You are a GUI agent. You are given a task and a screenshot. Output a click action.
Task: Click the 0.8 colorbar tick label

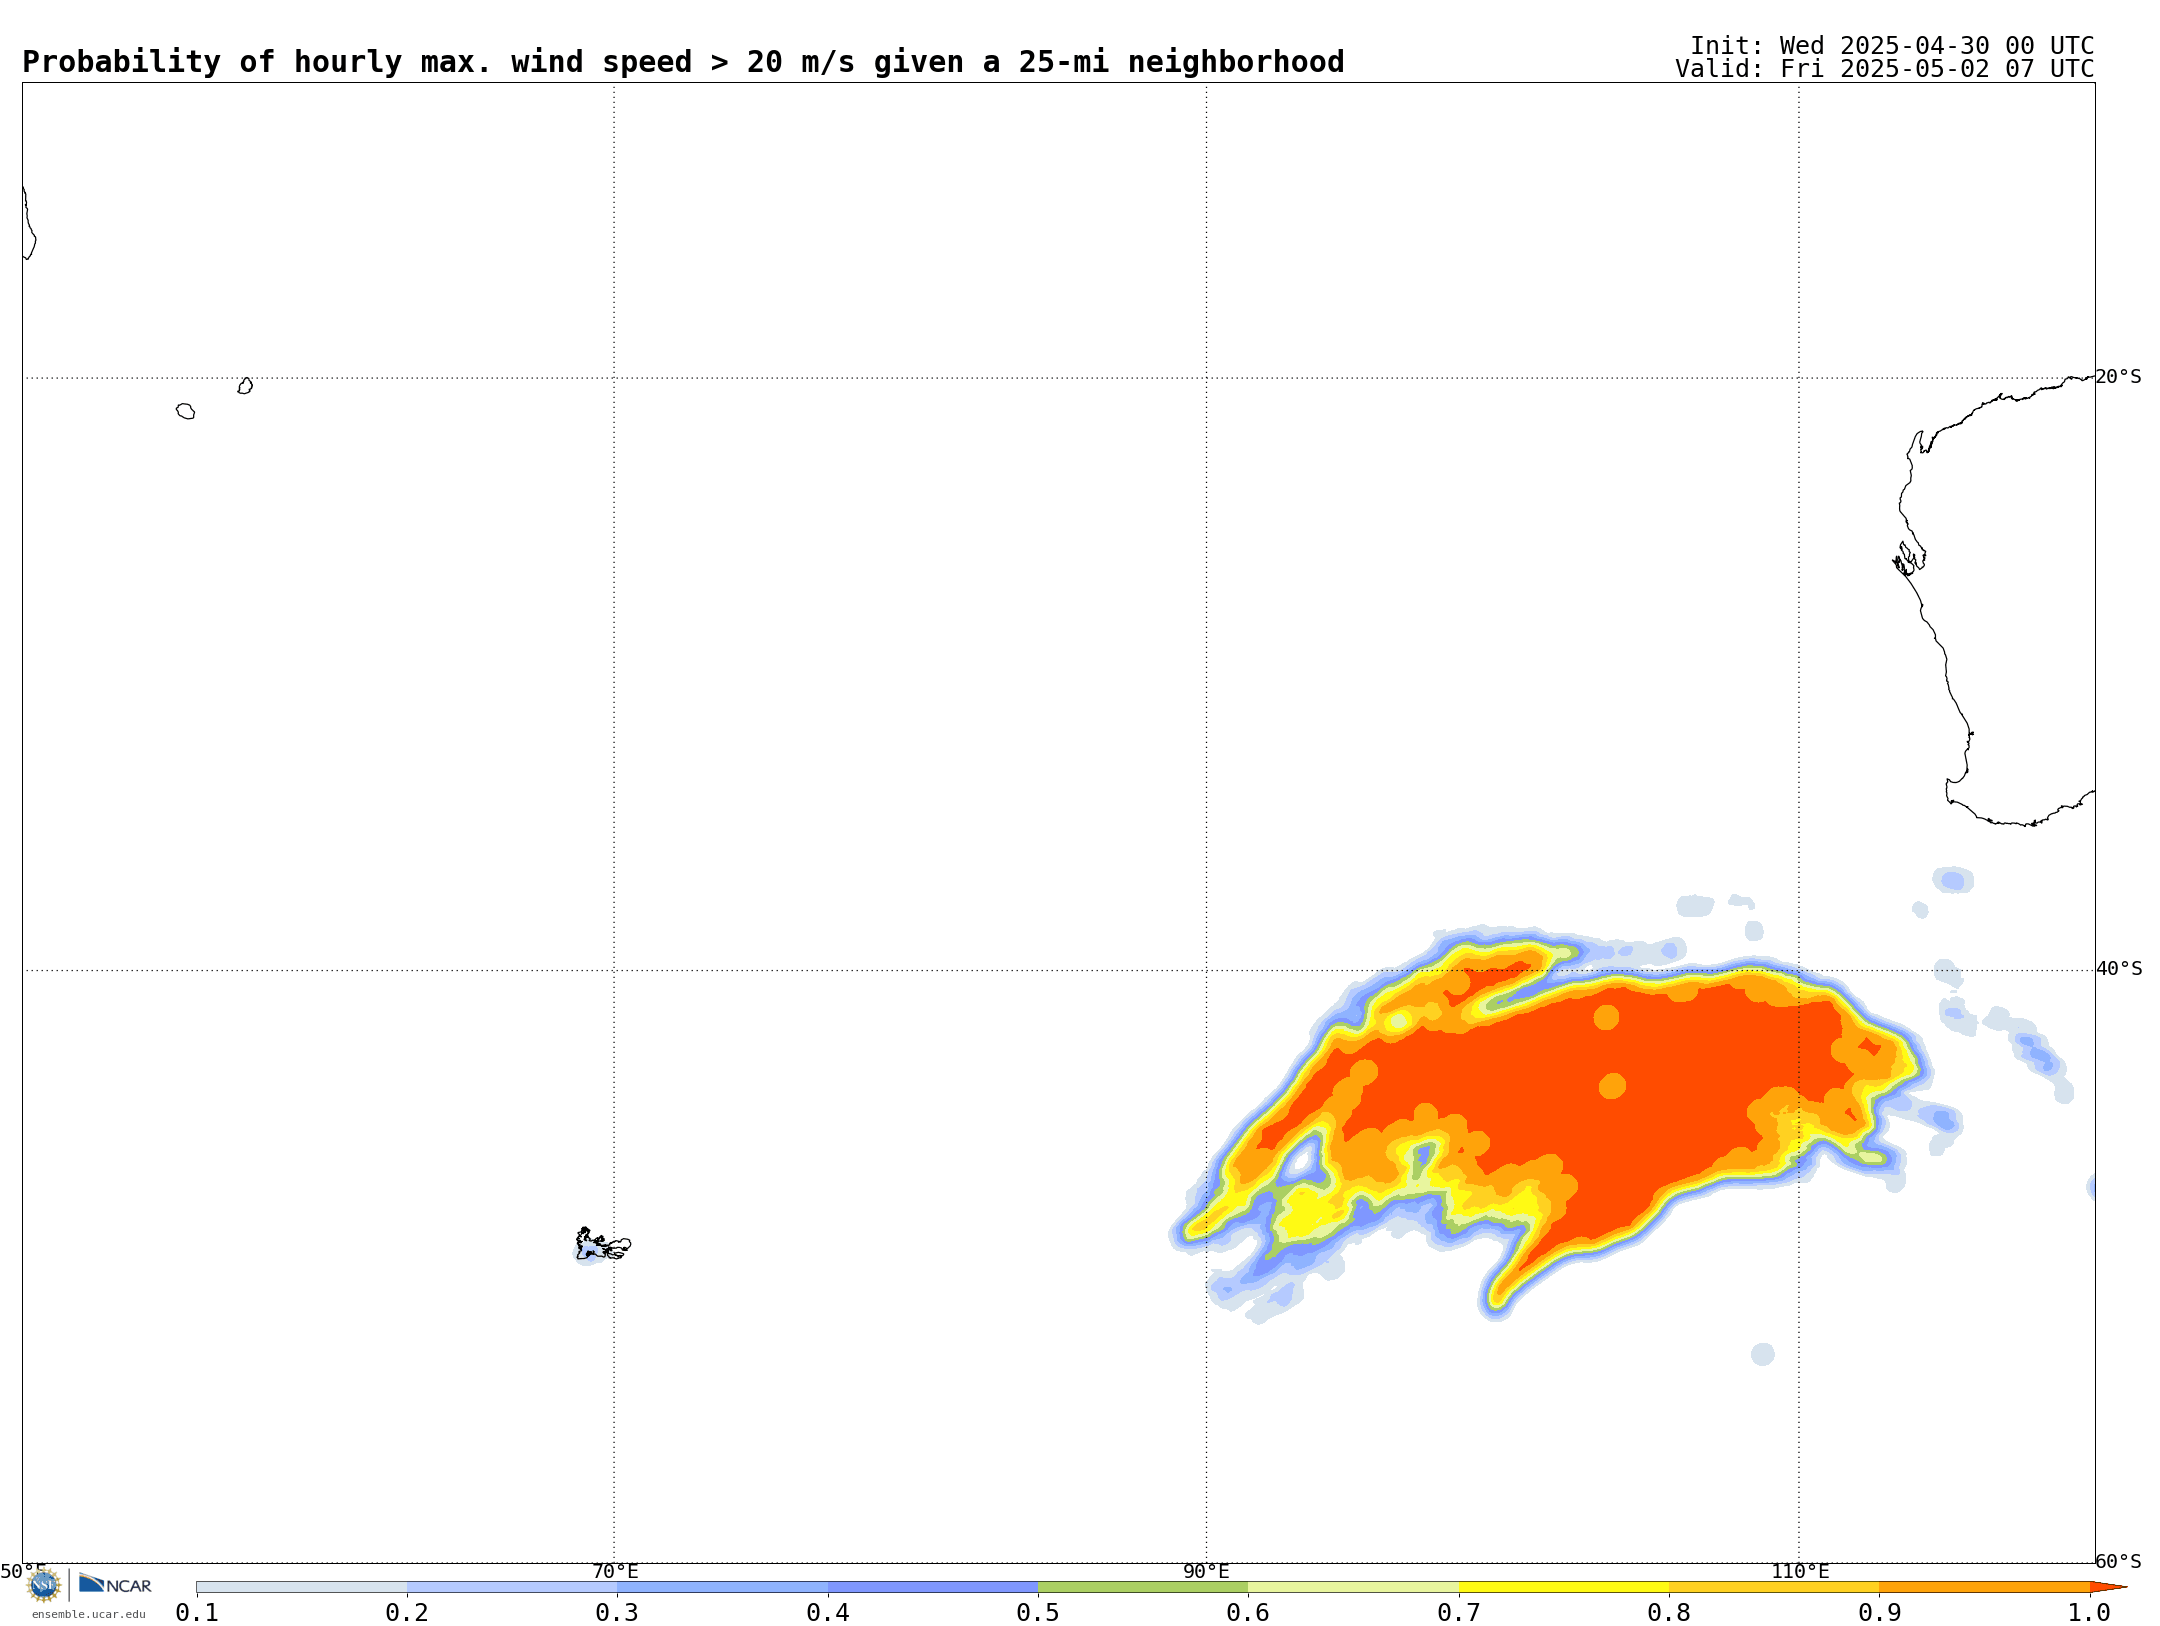coord(1669,1612)
